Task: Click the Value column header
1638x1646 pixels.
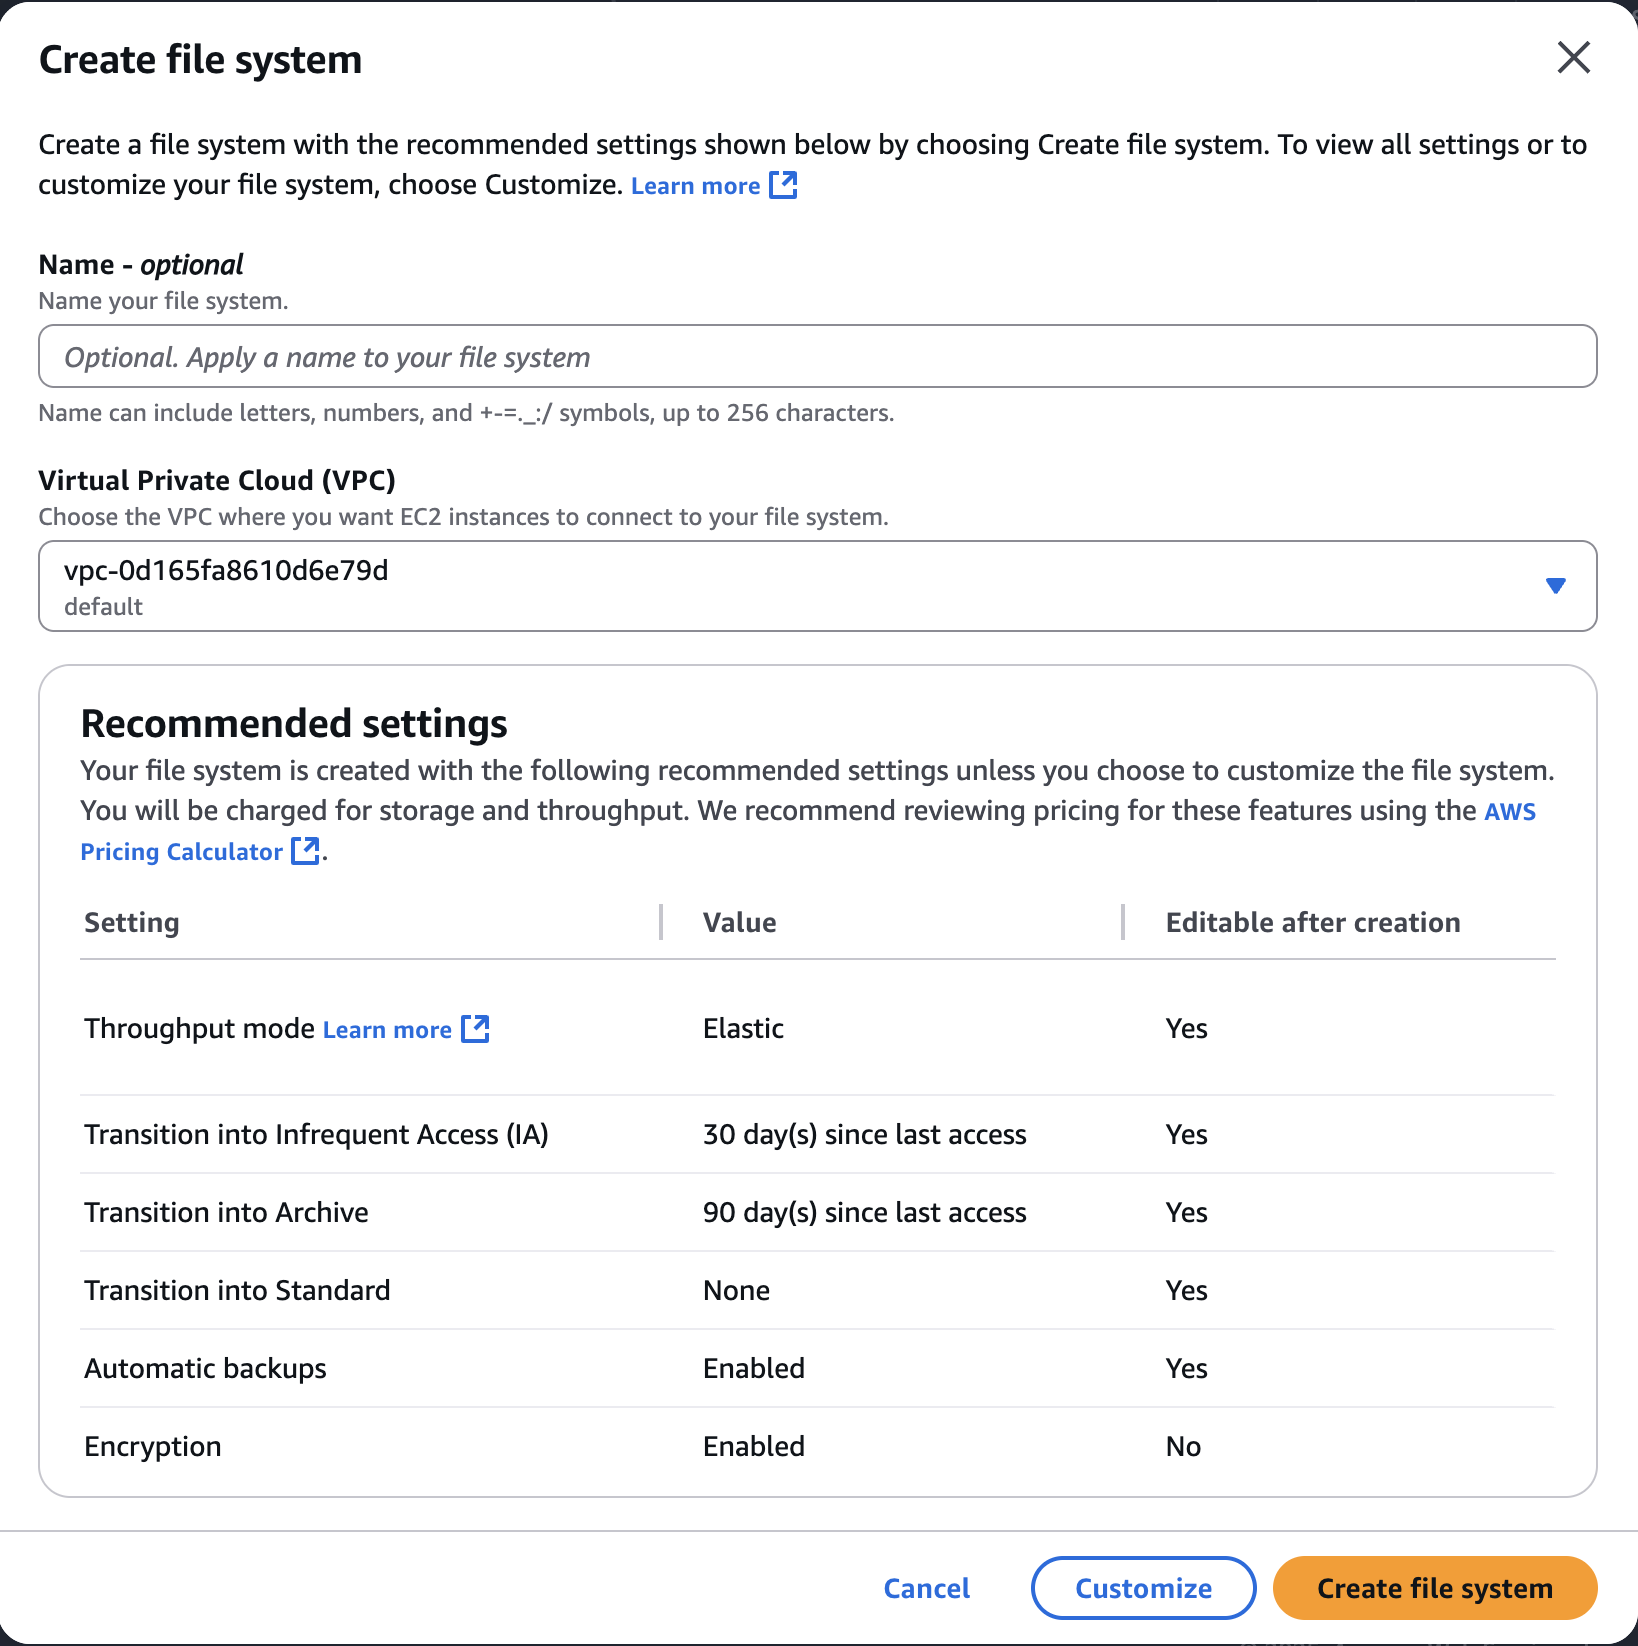Action: click(x=739, y=922)
